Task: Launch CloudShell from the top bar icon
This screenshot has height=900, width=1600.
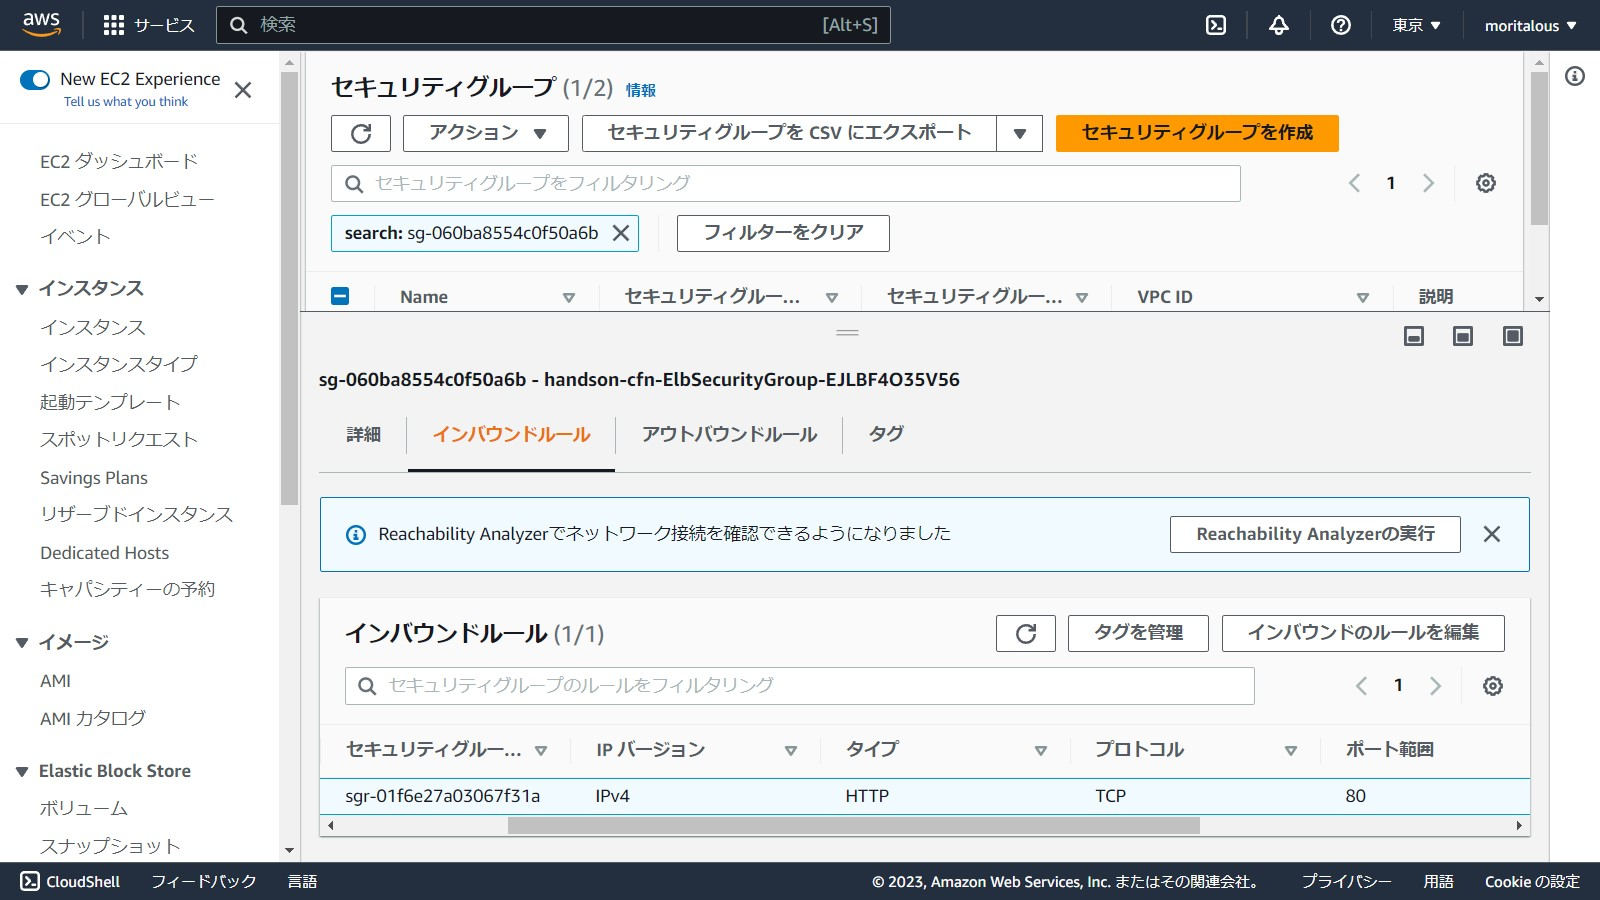Action: [x=1216, y=25]
